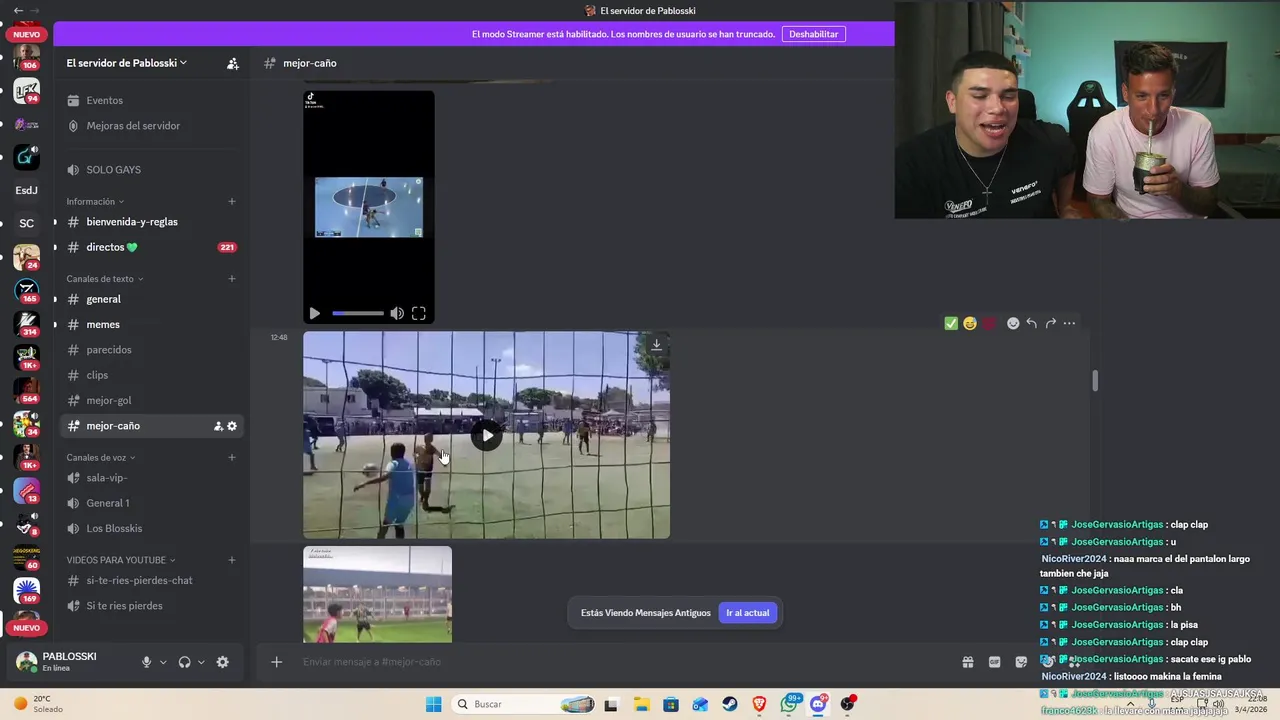Screen dimensions: 1280x720
Task: React with the red square emoji
Action: pyautogui.click(x=989, y=323)
